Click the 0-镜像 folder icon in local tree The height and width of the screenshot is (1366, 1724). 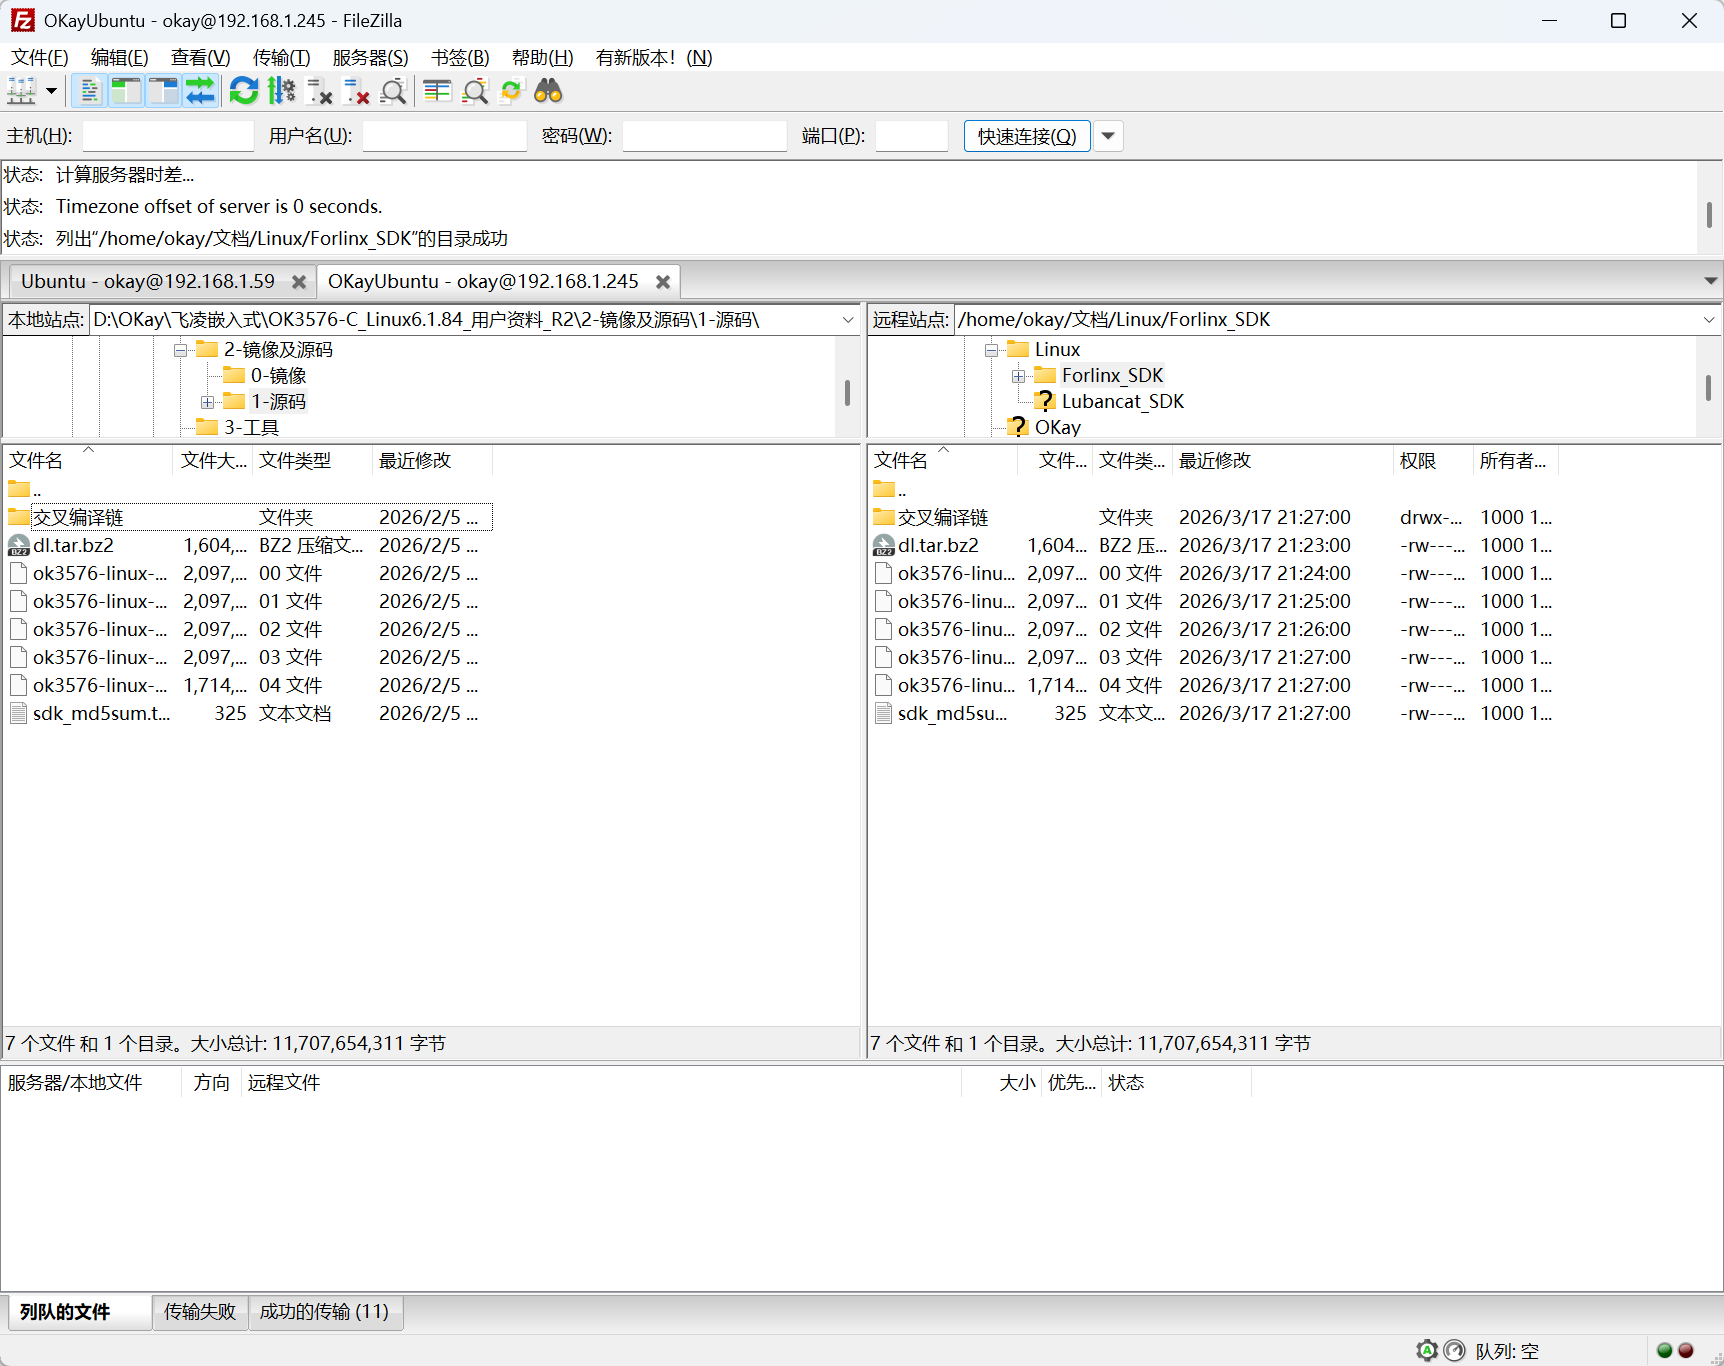coord(234,376)
